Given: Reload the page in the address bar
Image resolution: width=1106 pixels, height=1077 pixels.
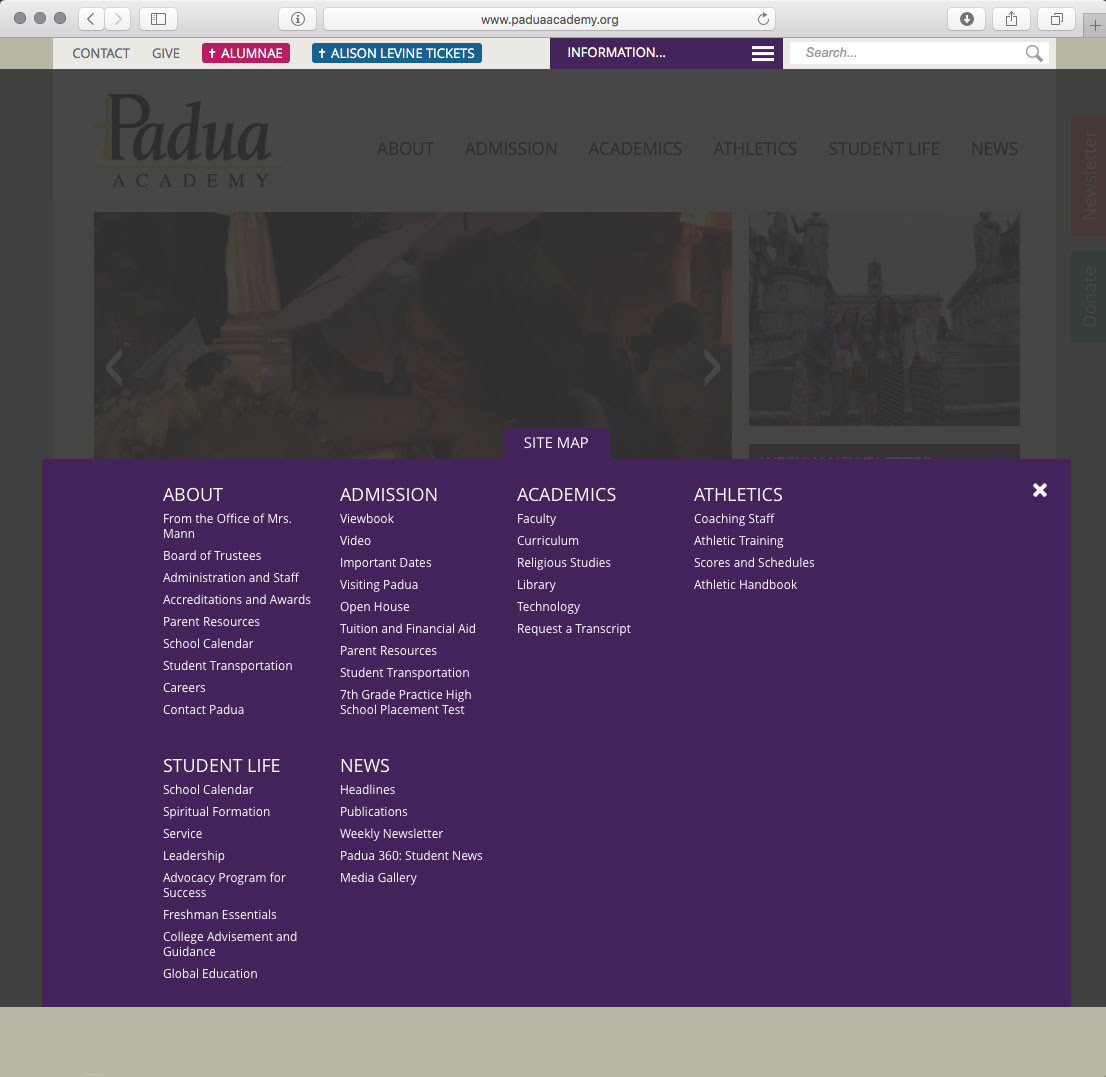Looking at the screenshot, I should click(x=762, y=19).
